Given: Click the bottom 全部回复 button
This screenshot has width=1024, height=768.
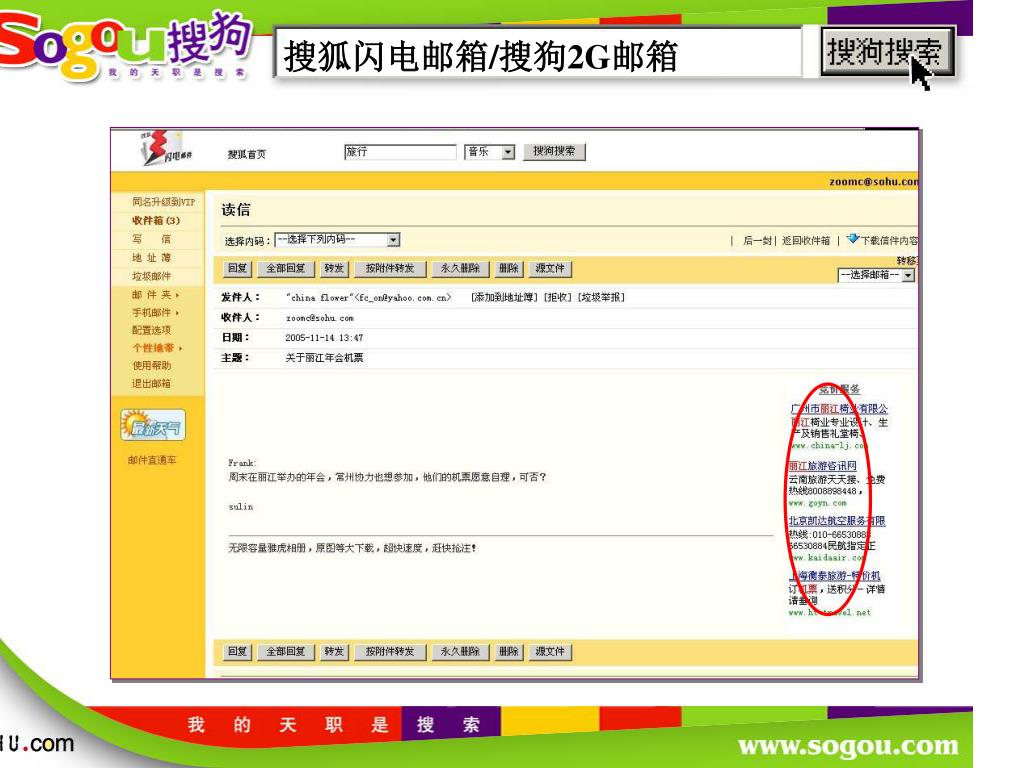Looking at the screenshot, I should click(285, 652).
